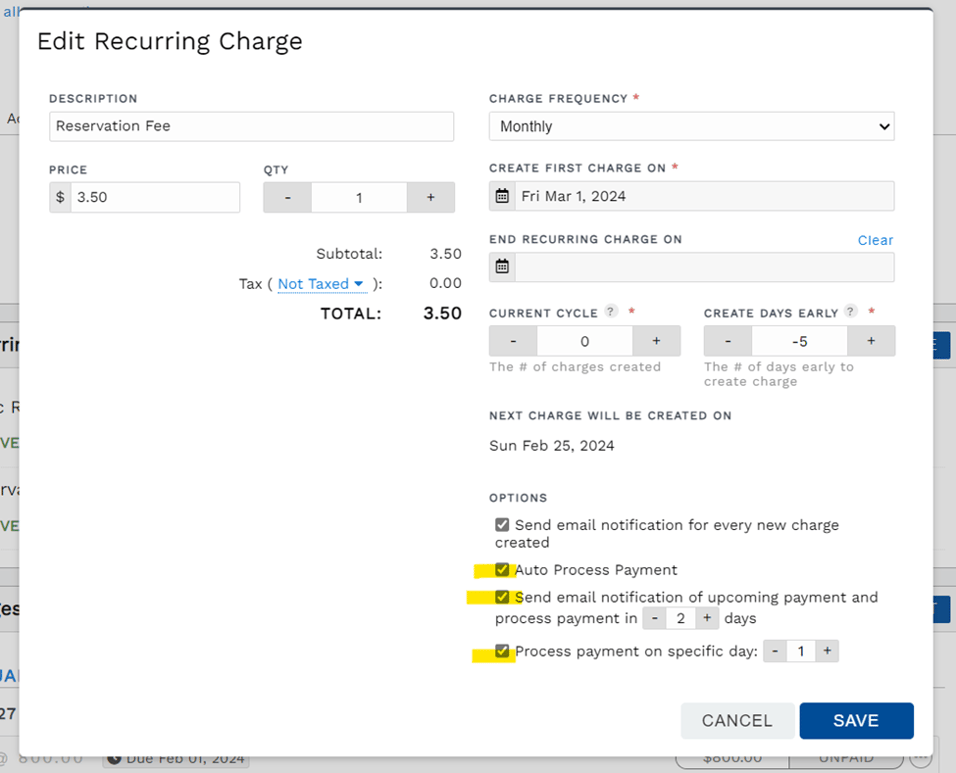Disable email notification for every new charge
This screenshot has height=773, width=956.
coord(502,524)
